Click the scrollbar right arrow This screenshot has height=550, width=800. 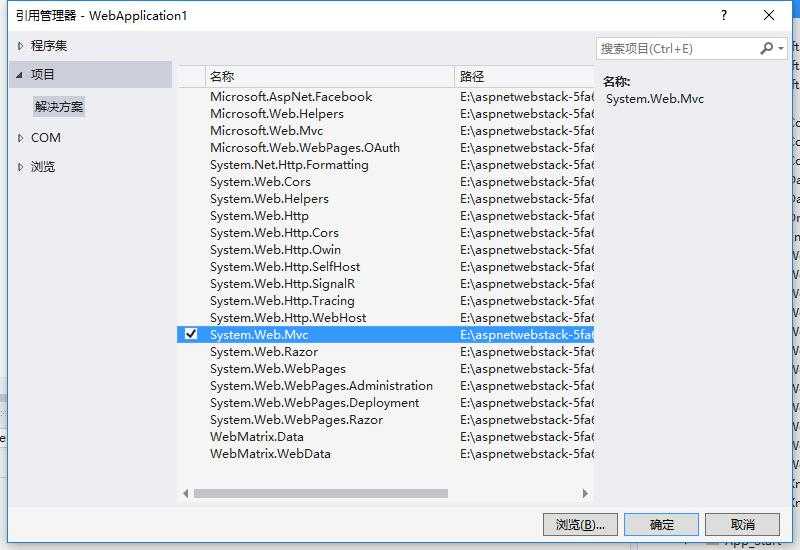click(585, 493)
